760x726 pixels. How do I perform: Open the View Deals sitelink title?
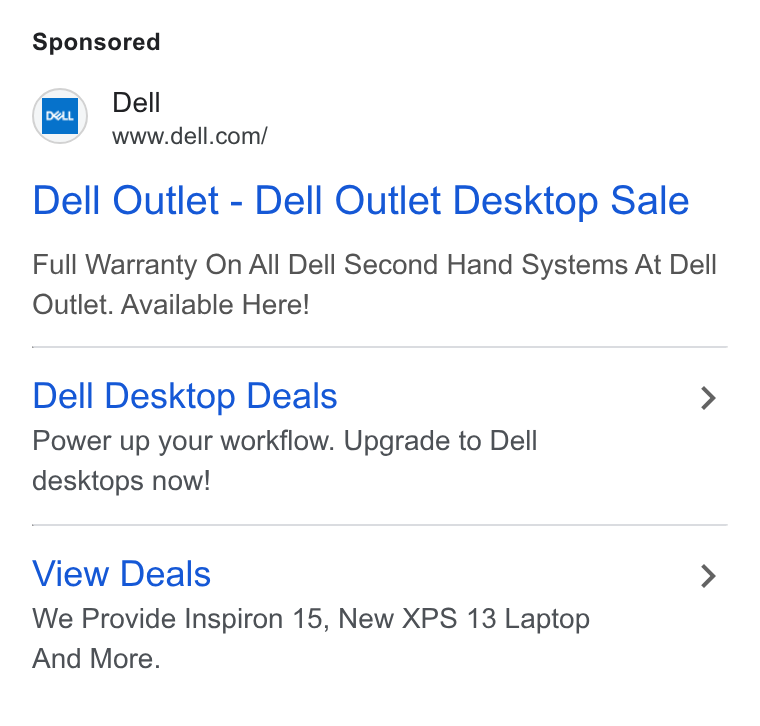[x=121, y=574]
